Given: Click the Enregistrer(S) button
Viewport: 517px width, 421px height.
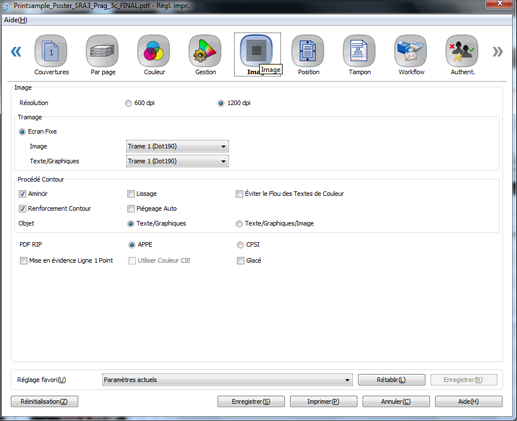Looking at the screenshot, I should (x=251, y=401).
